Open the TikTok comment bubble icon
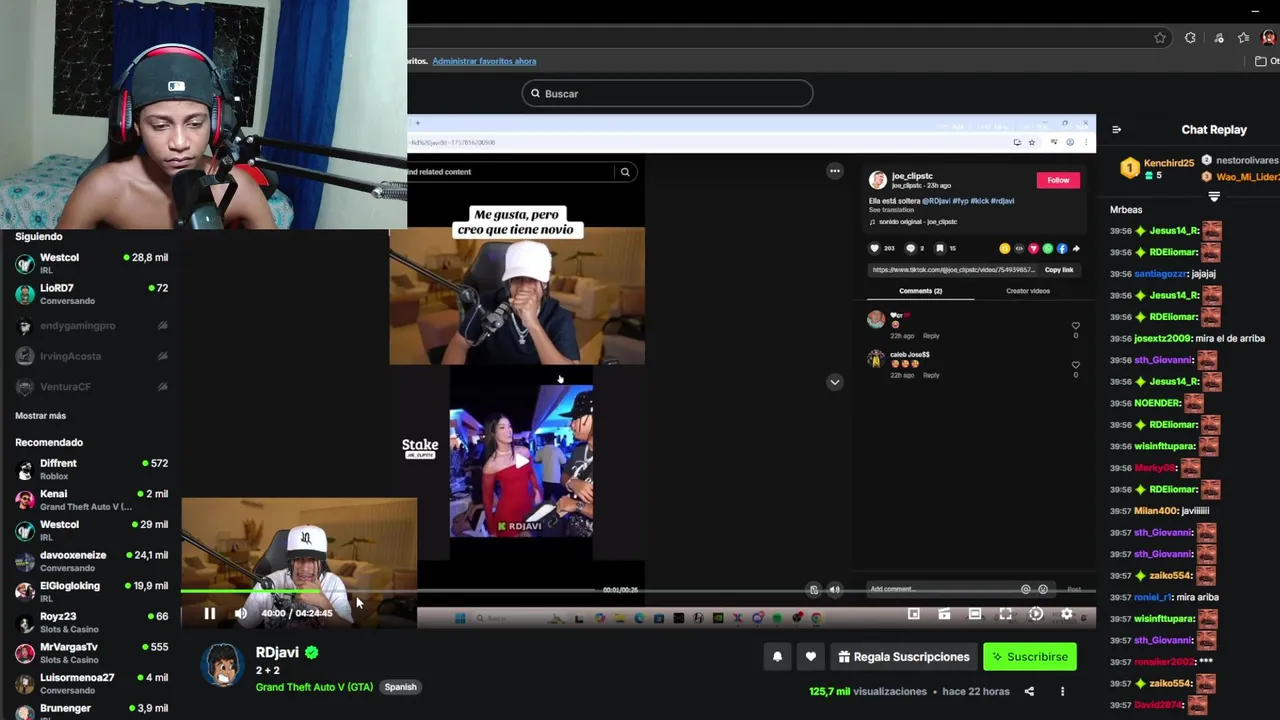The image size is (1280, 720). 910,248
